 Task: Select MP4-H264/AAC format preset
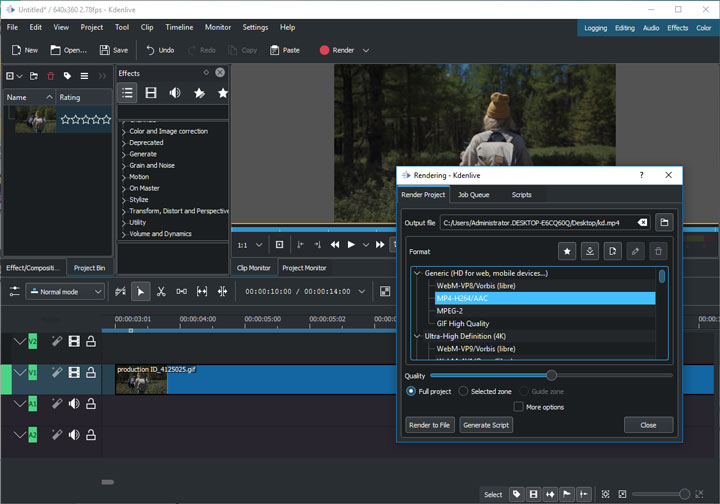pyautogui.click(x=462, y=298)
